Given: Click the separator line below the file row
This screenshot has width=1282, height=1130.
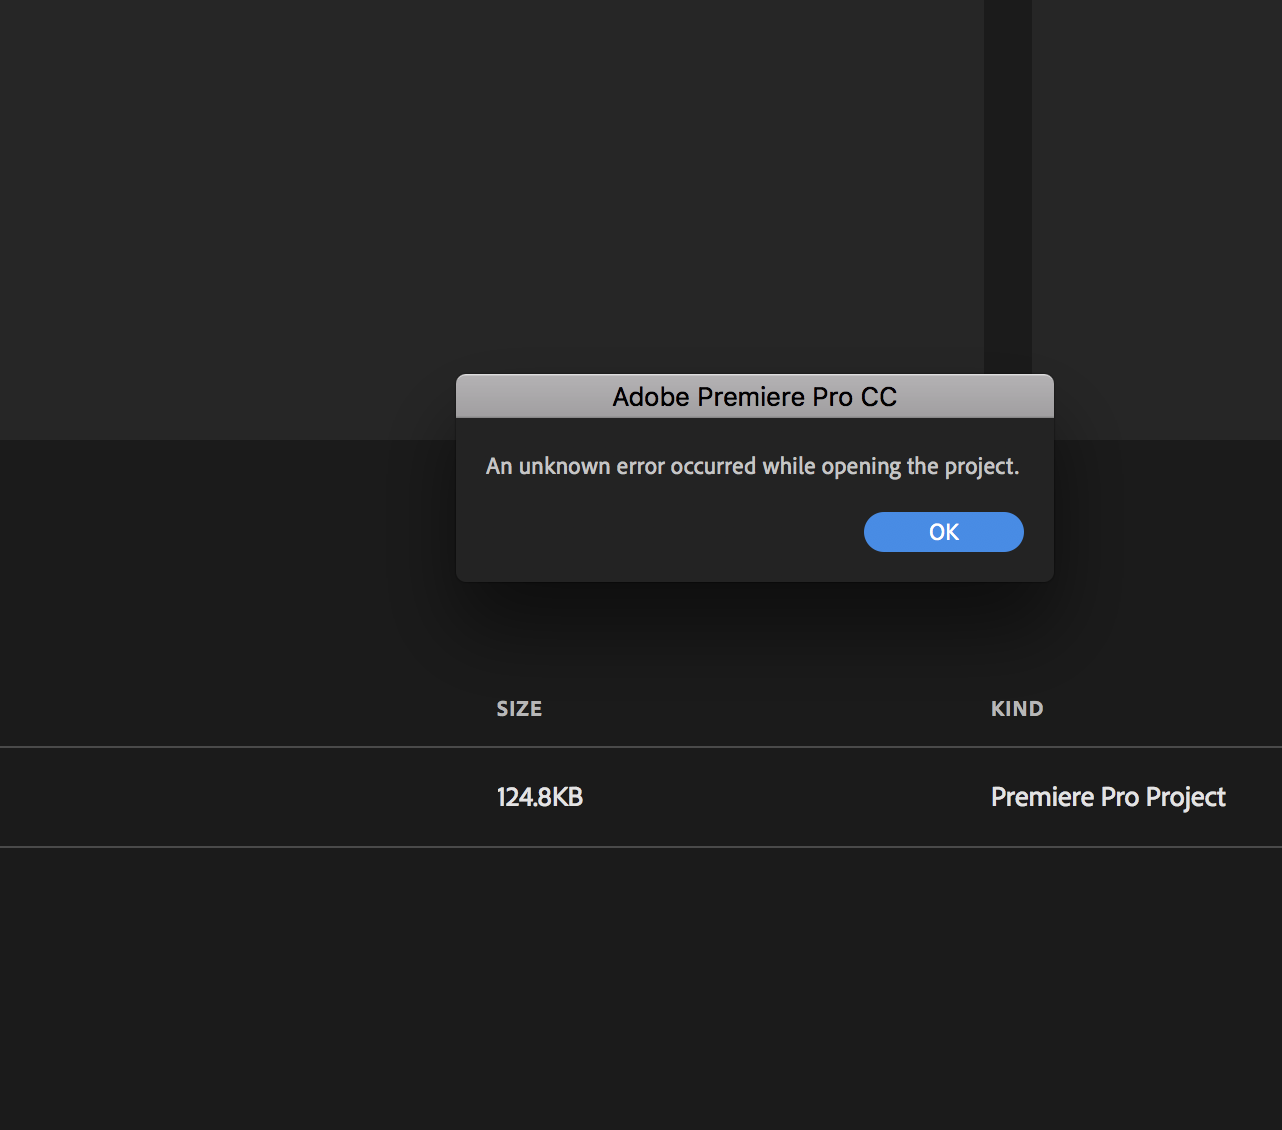Looking at the screenshot, I should tap(250, 851).
